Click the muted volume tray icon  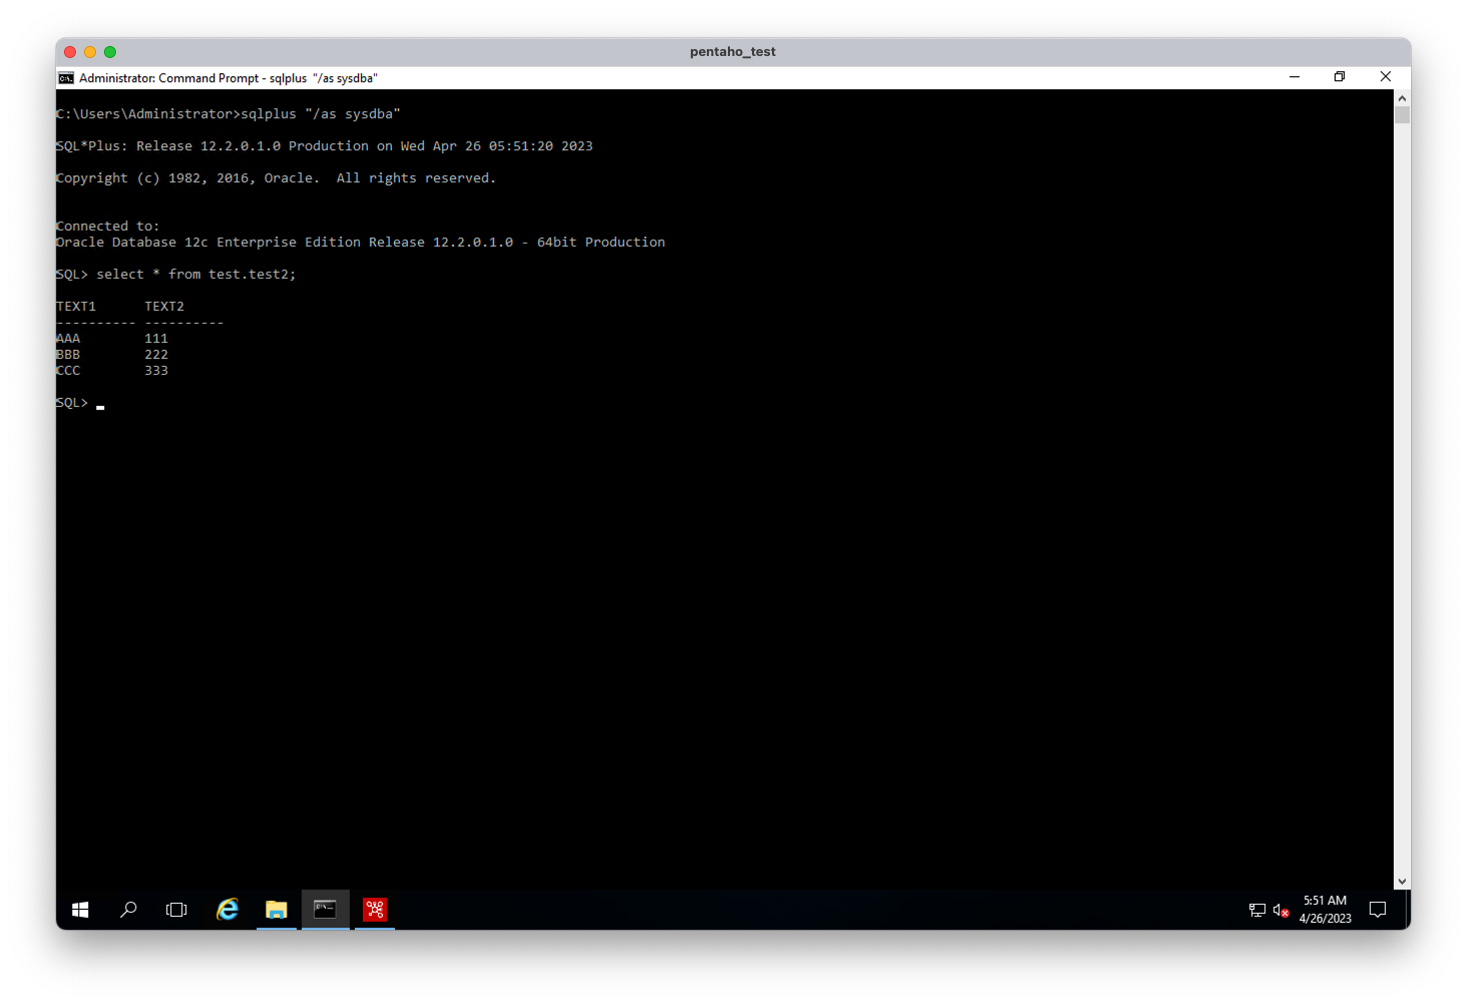click(1281, 909)
